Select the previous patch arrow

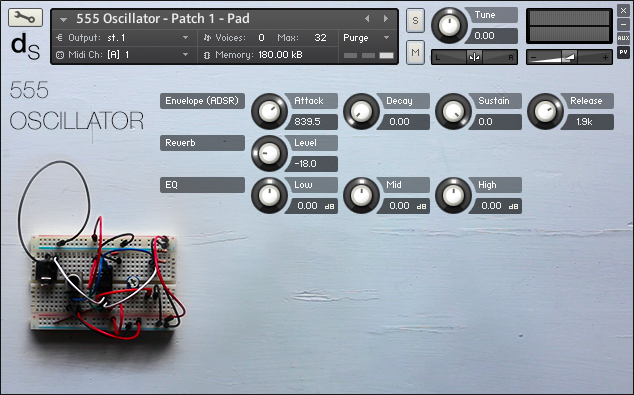367,19
